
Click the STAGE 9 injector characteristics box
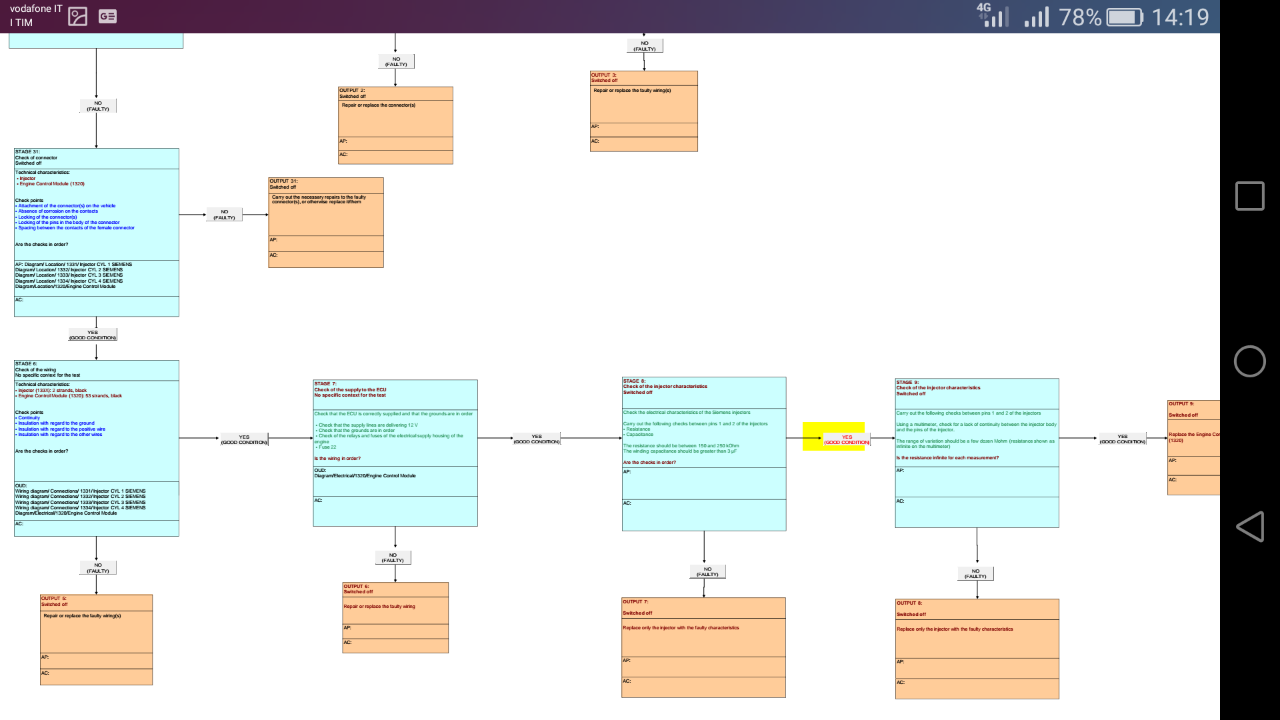point(976,452)
